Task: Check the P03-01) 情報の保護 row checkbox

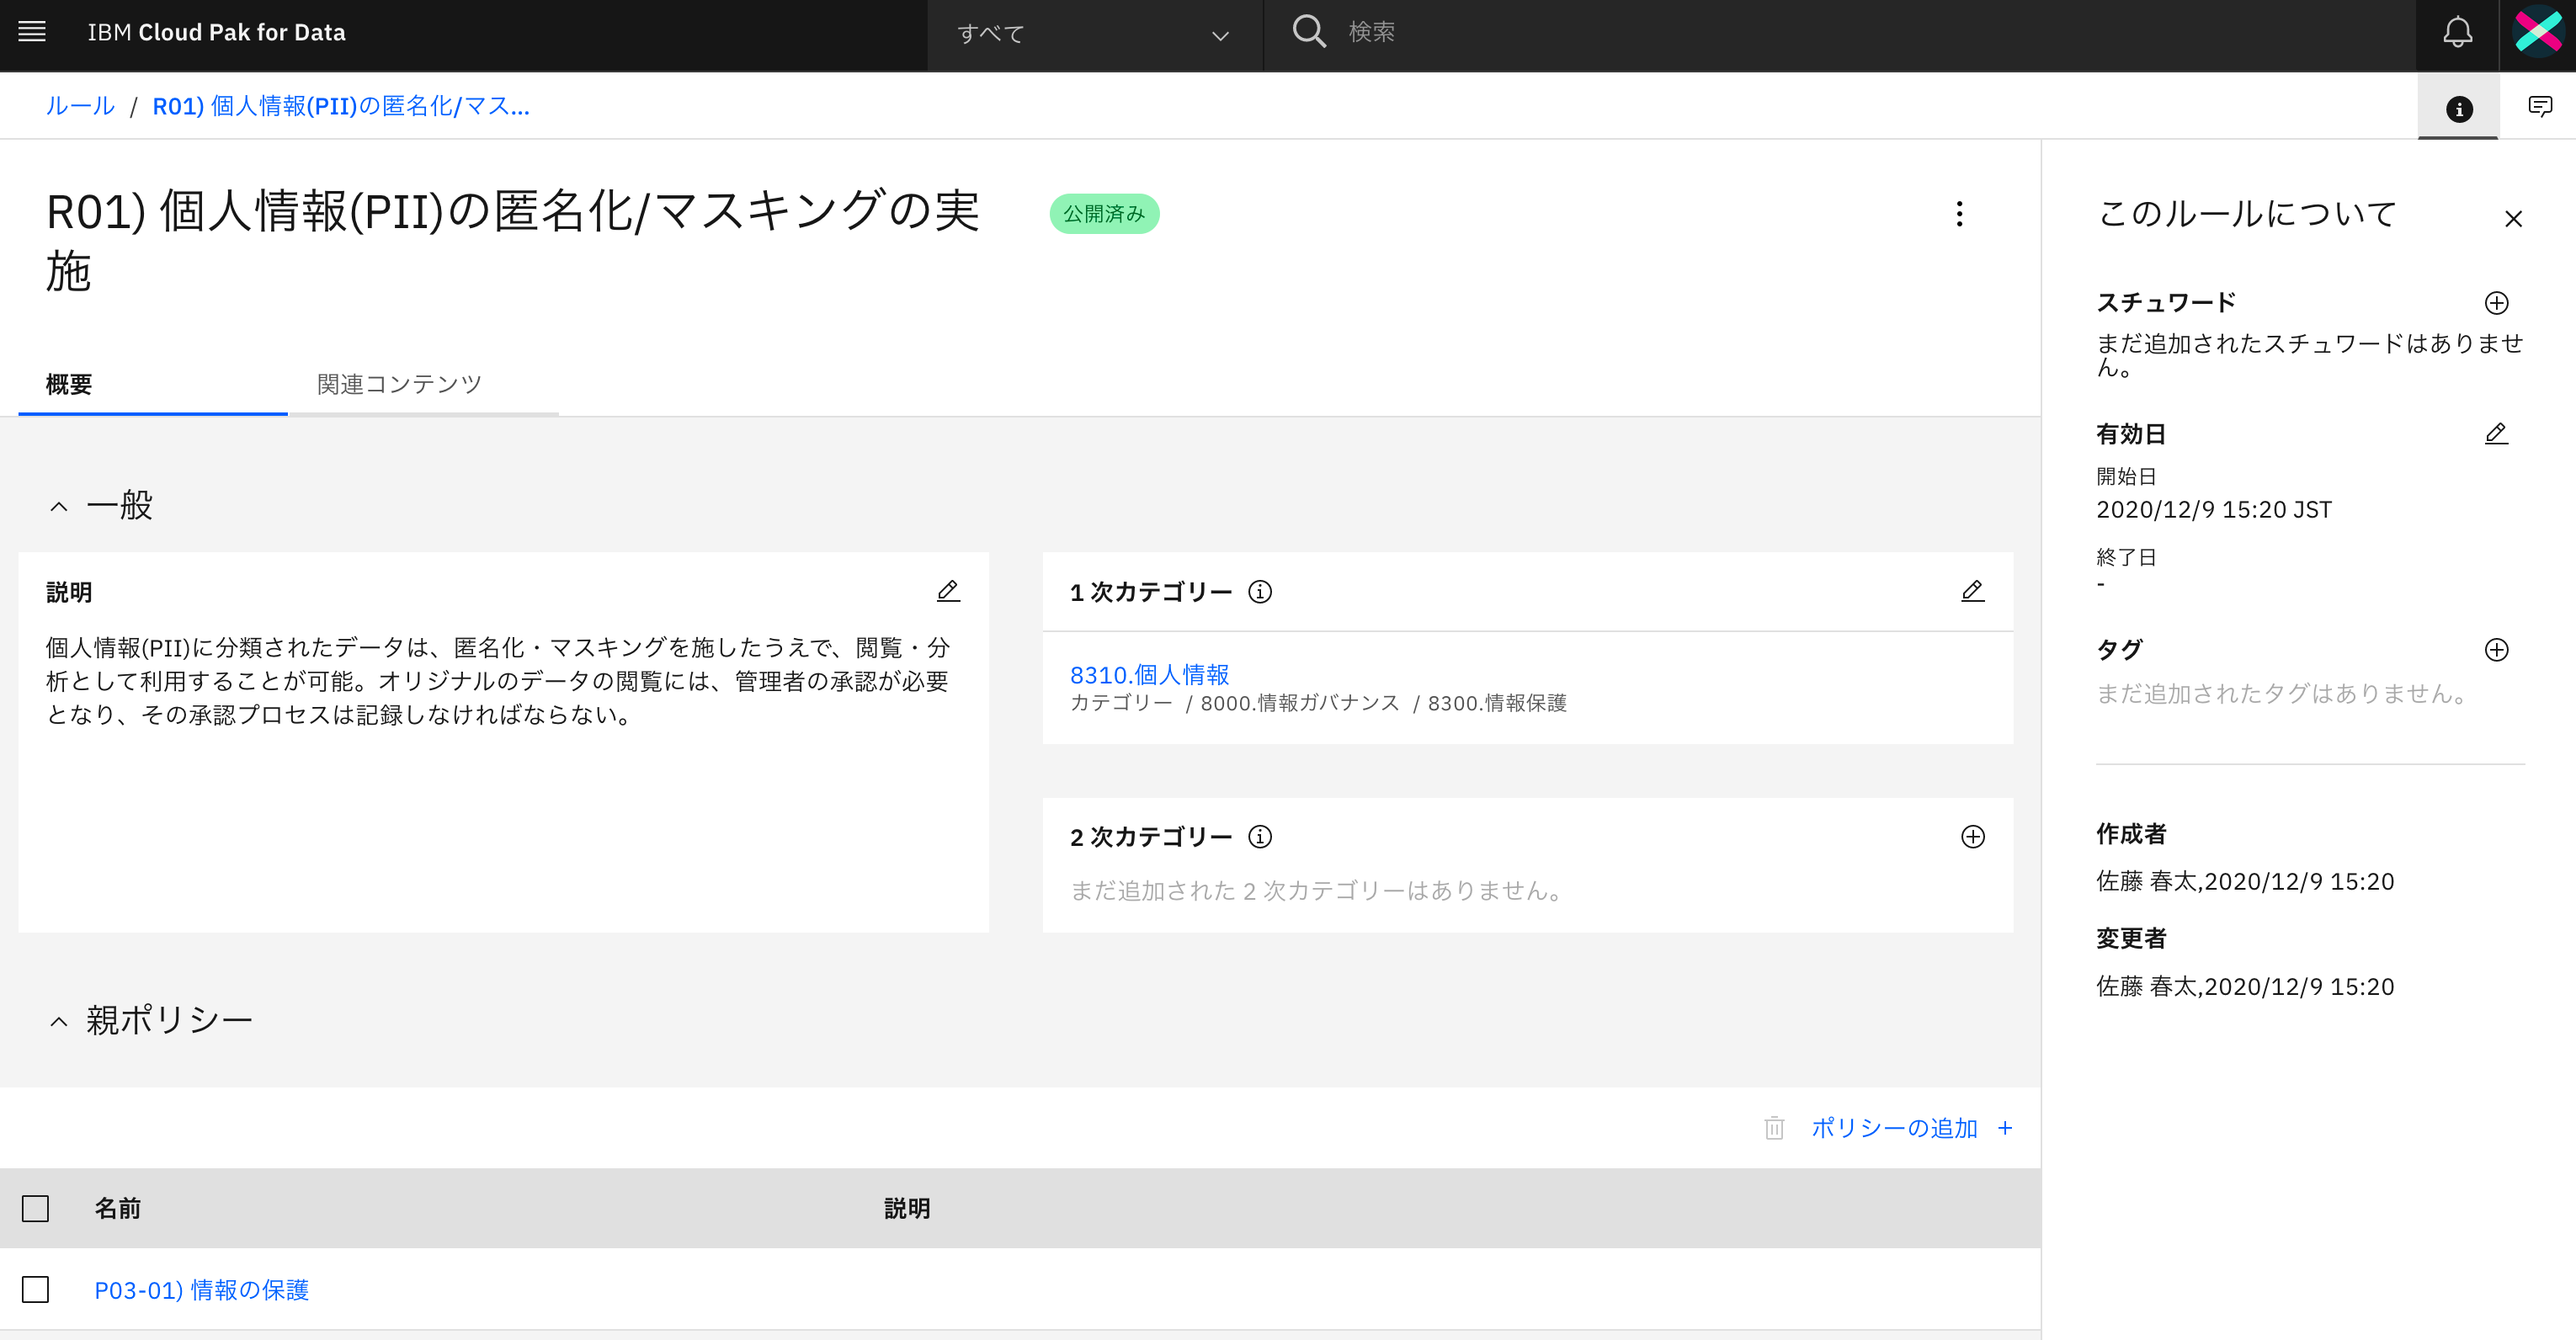Action: (36, 1289)
